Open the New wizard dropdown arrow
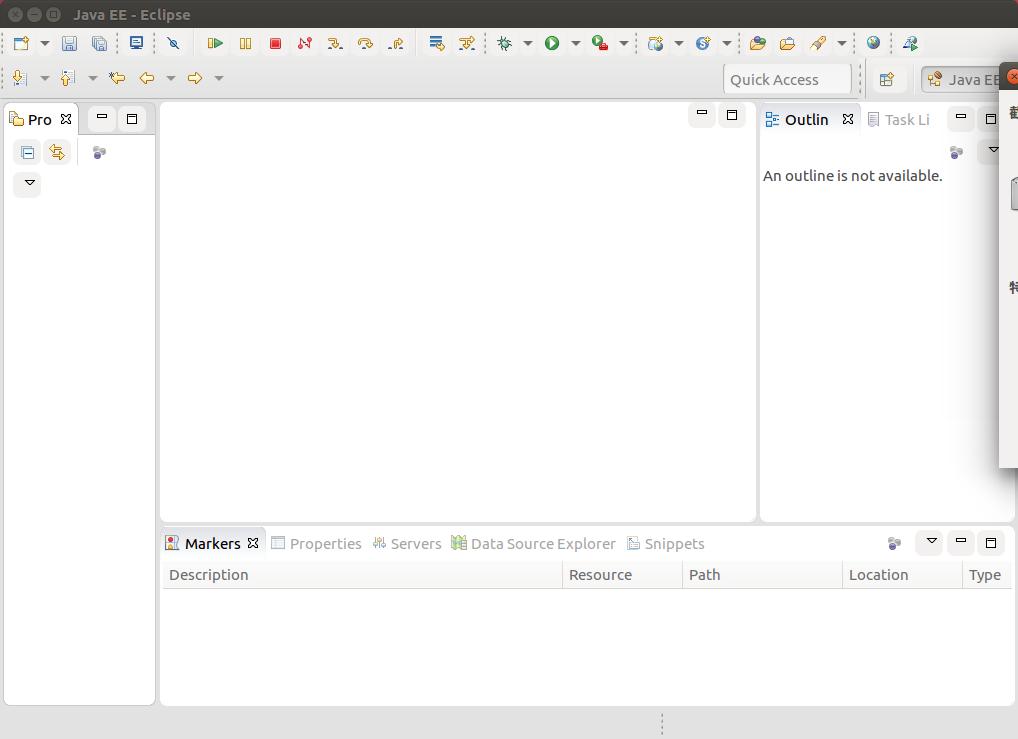Viewport: 1018px width, 739px height. pyautogui.click(x=45, y=43)
